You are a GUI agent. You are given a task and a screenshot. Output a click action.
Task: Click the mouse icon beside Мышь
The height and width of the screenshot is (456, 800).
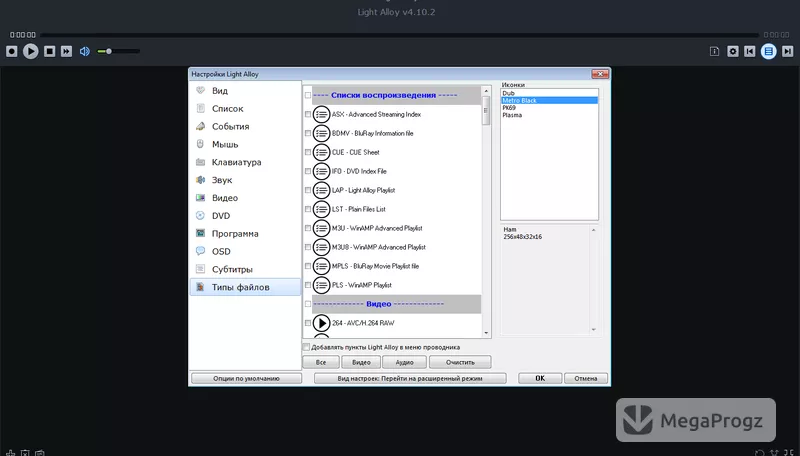pos(201,144)
